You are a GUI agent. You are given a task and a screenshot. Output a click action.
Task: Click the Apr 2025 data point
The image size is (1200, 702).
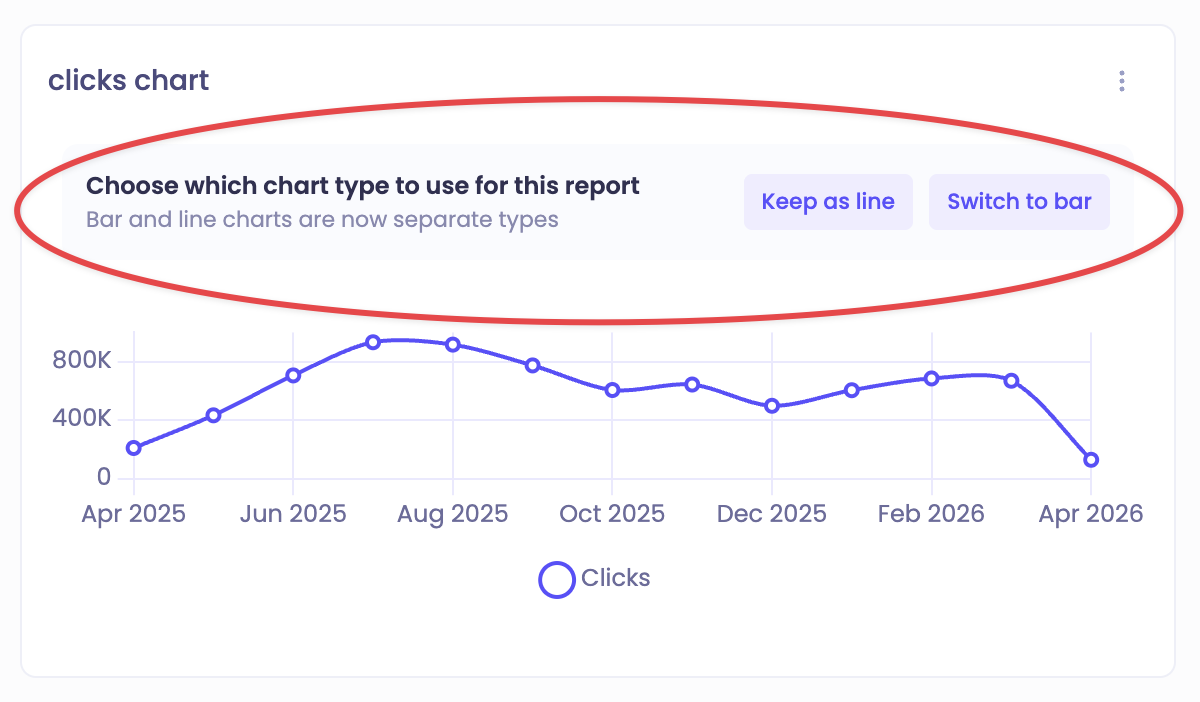tap(134, 448)
